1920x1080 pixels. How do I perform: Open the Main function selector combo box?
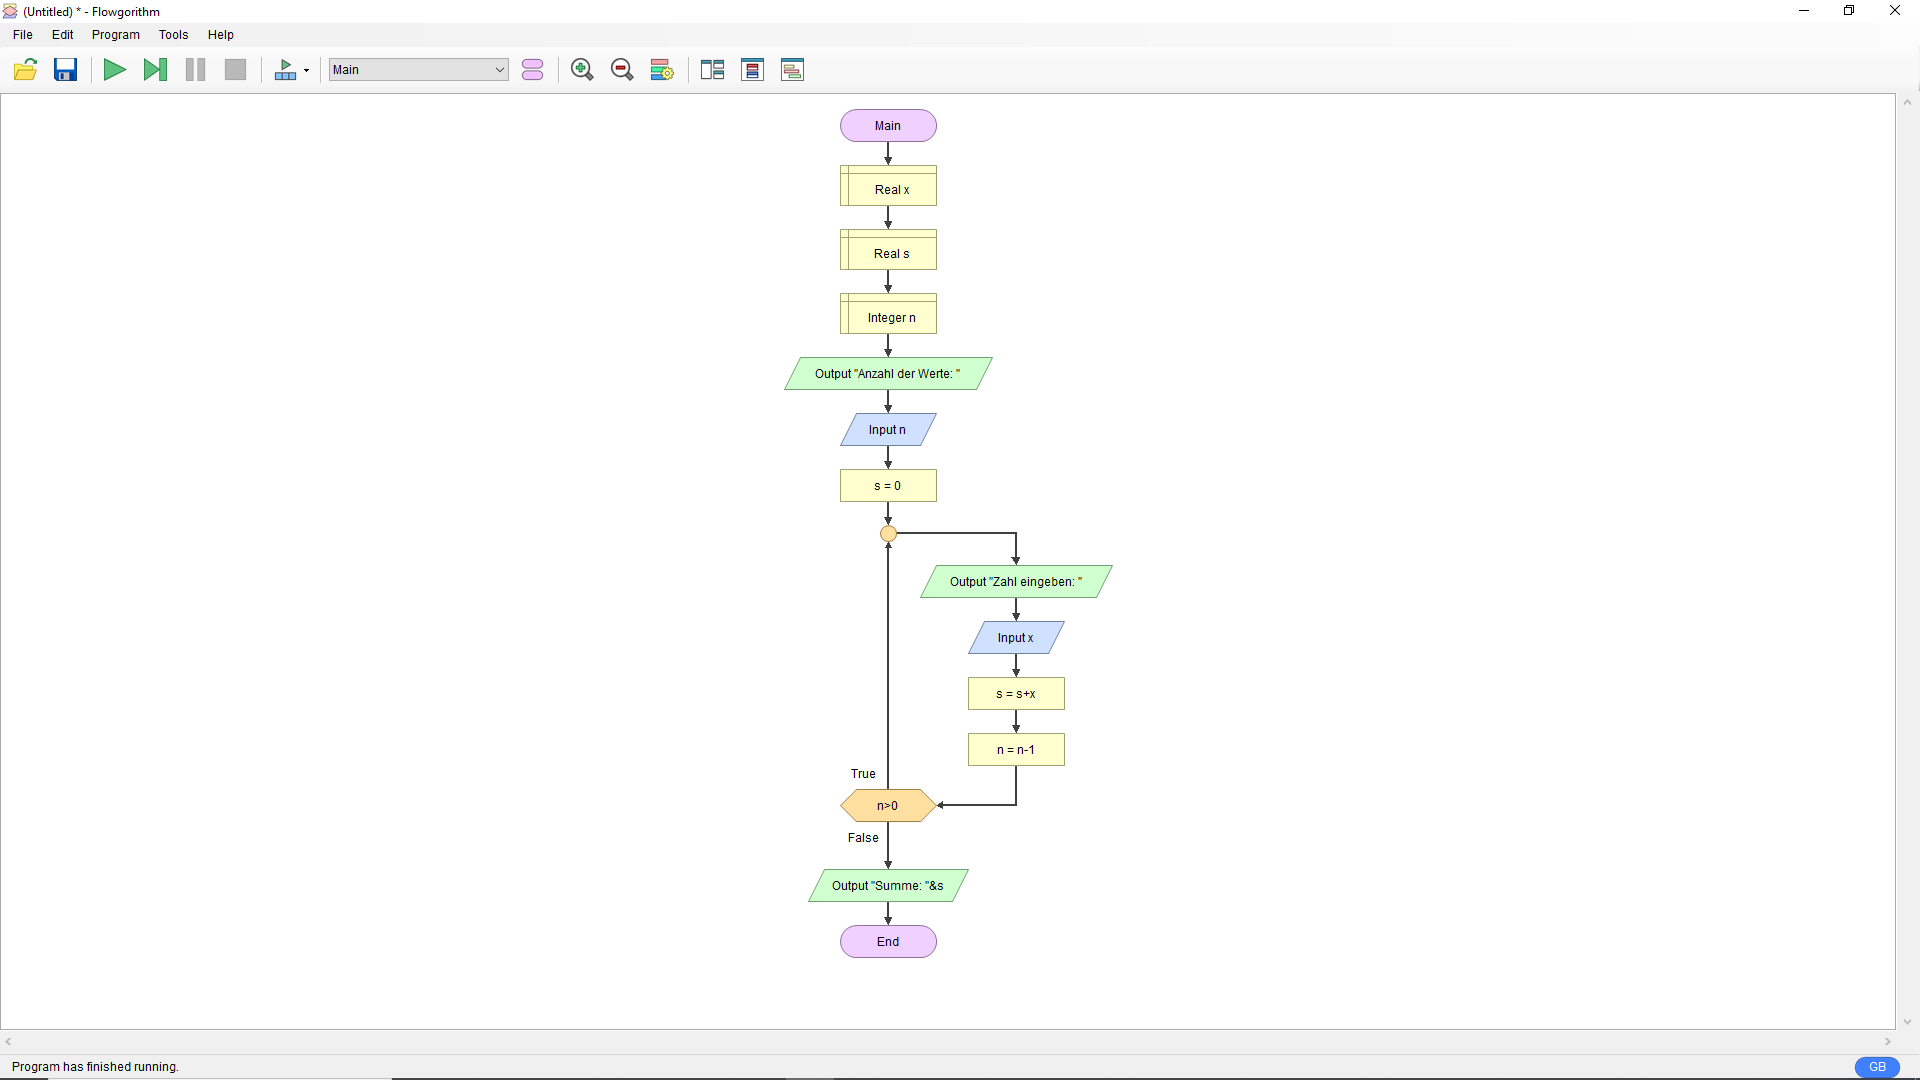(x=418, y=70)
